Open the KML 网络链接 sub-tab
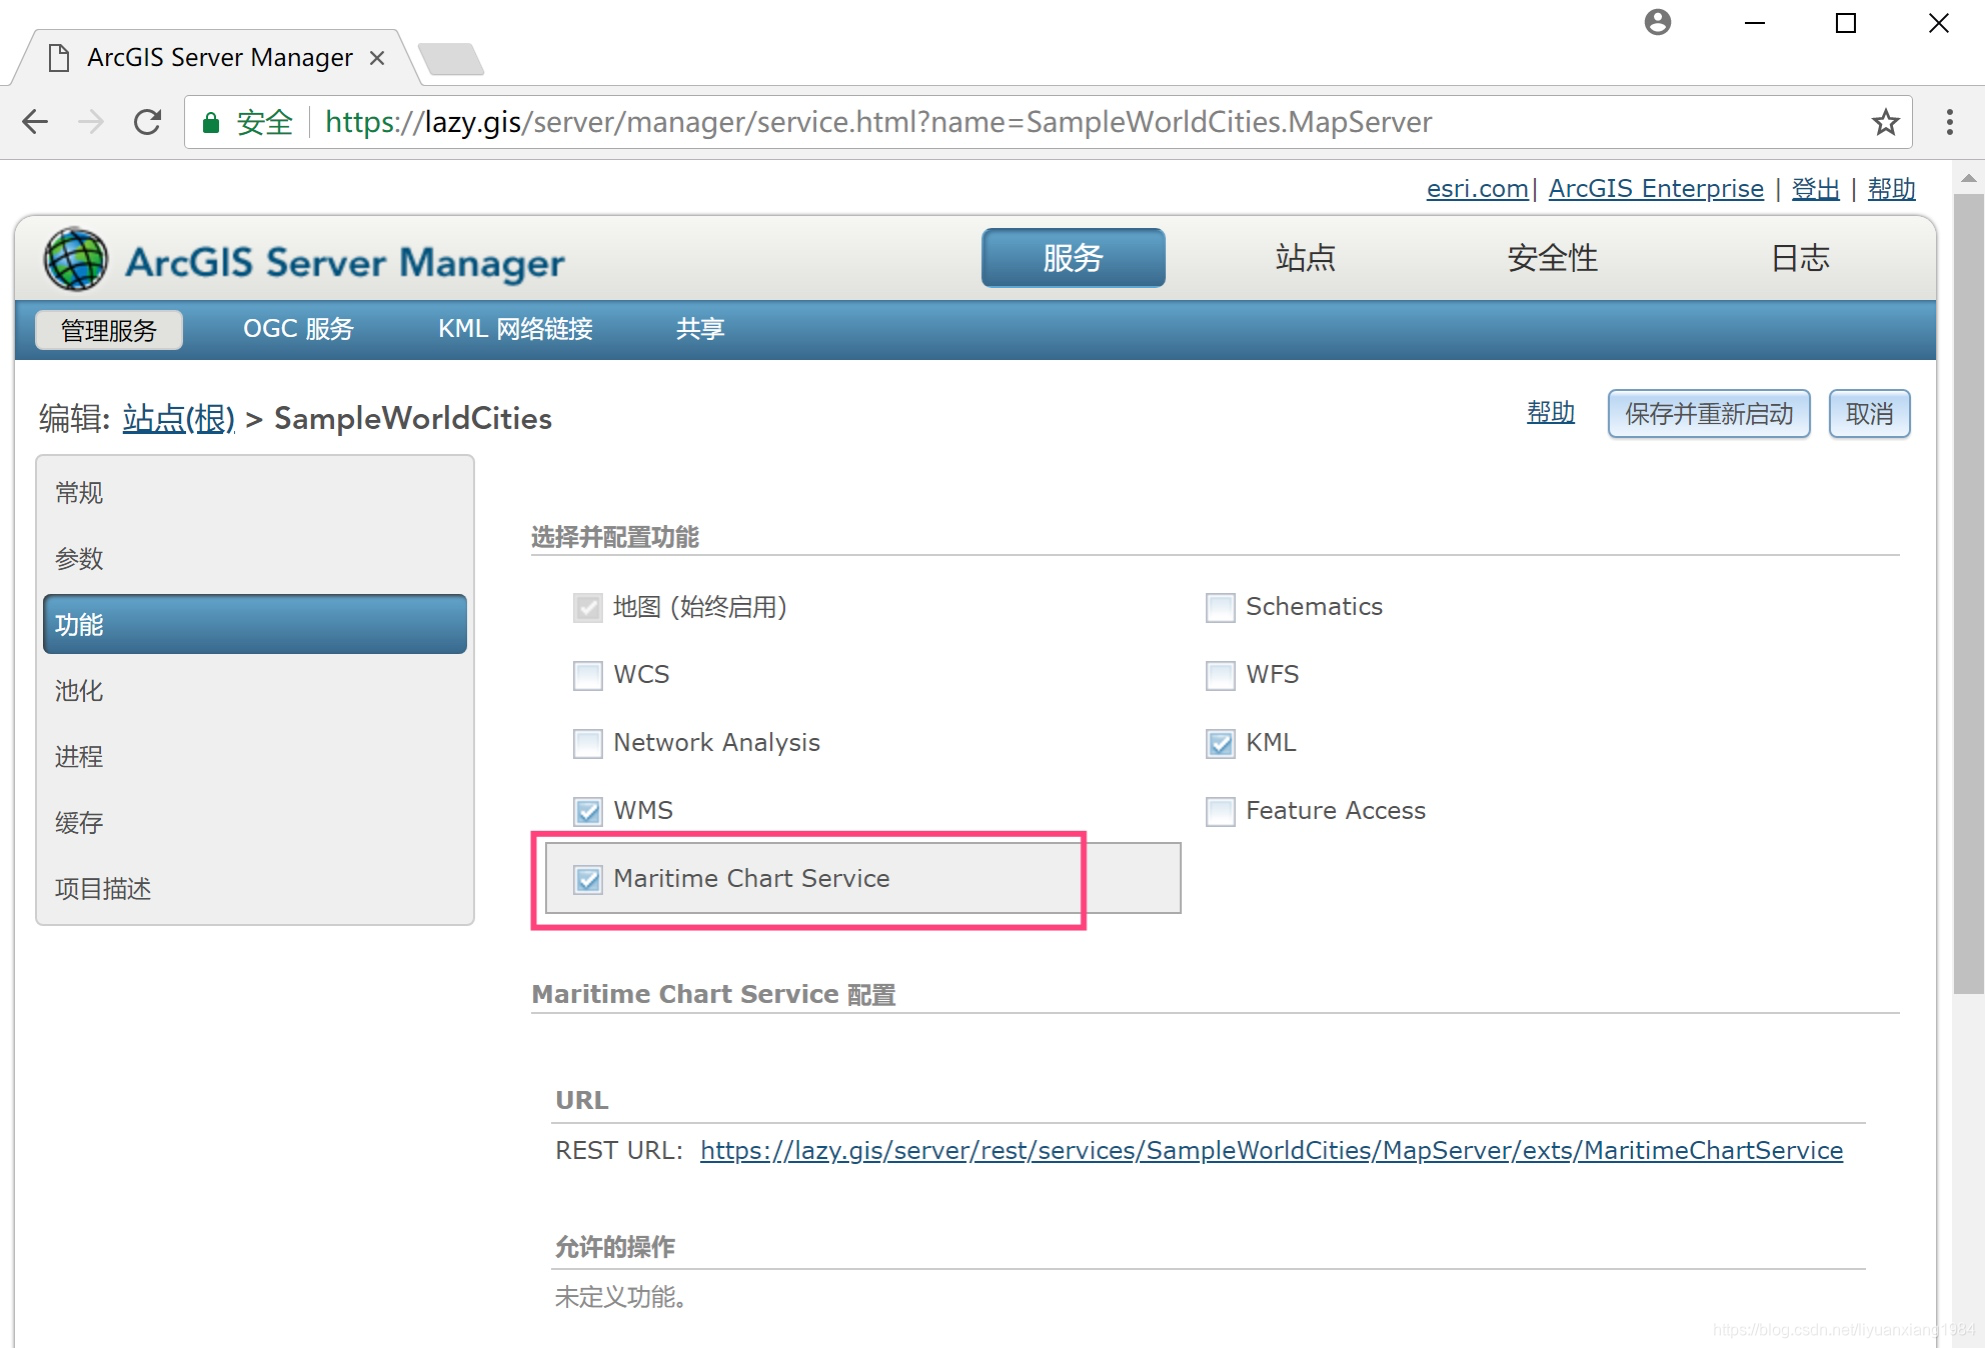Screen dimensions: 1985x1348 tap(515, 329)
